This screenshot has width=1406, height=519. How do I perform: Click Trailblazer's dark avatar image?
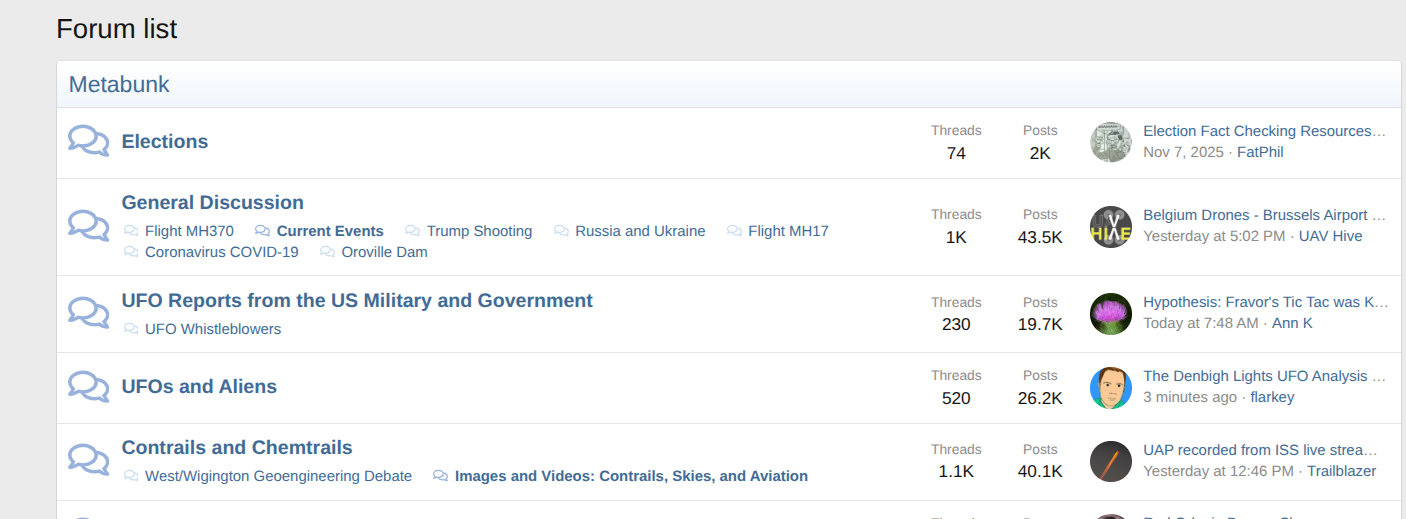(1110, 461)
